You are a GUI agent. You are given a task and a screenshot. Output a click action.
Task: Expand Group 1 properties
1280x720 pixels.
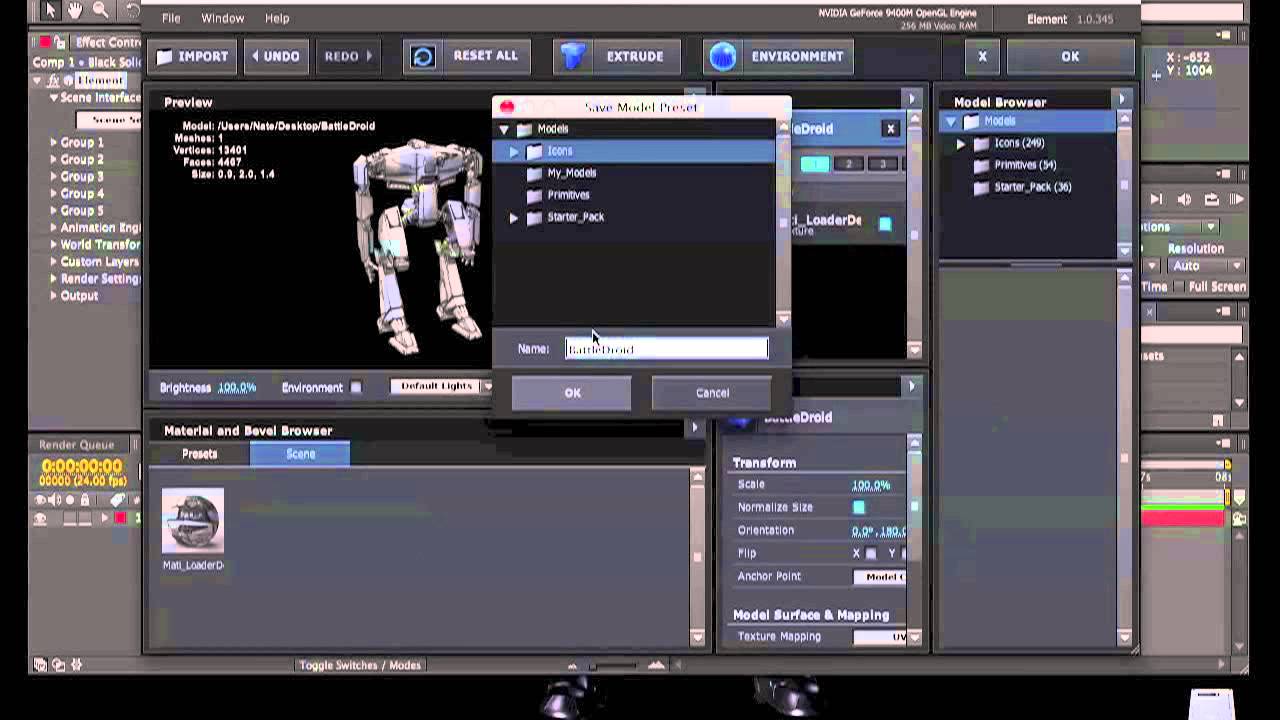(x=53, y=142)
